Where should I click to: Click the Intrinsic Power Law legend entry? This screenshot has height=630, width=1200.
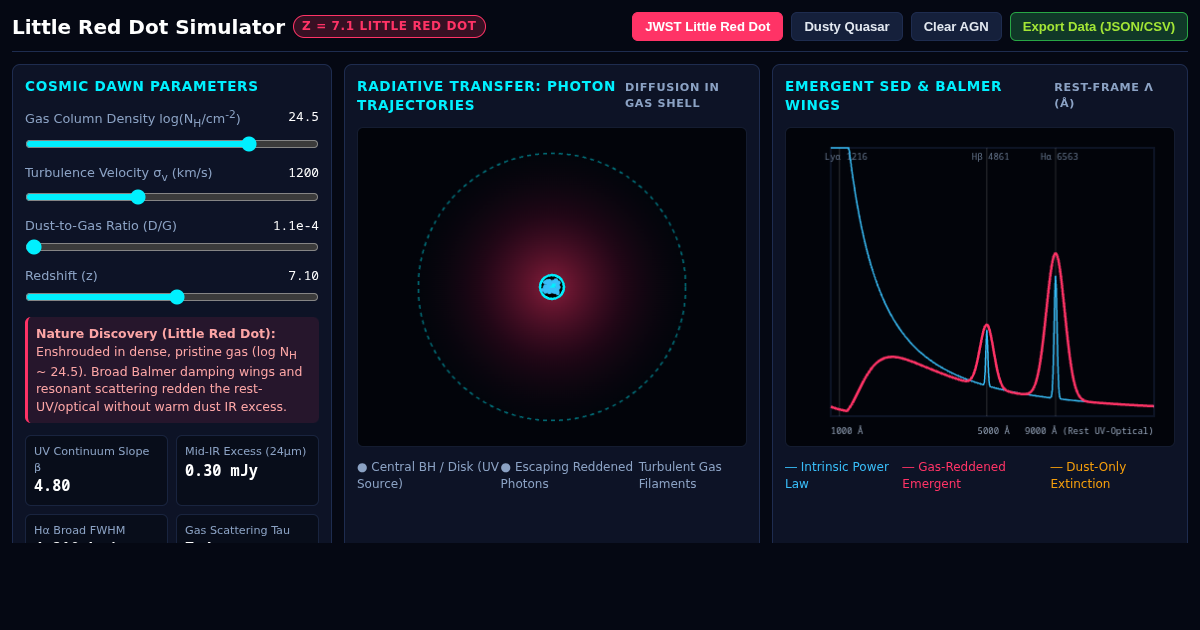click(837, 475)
